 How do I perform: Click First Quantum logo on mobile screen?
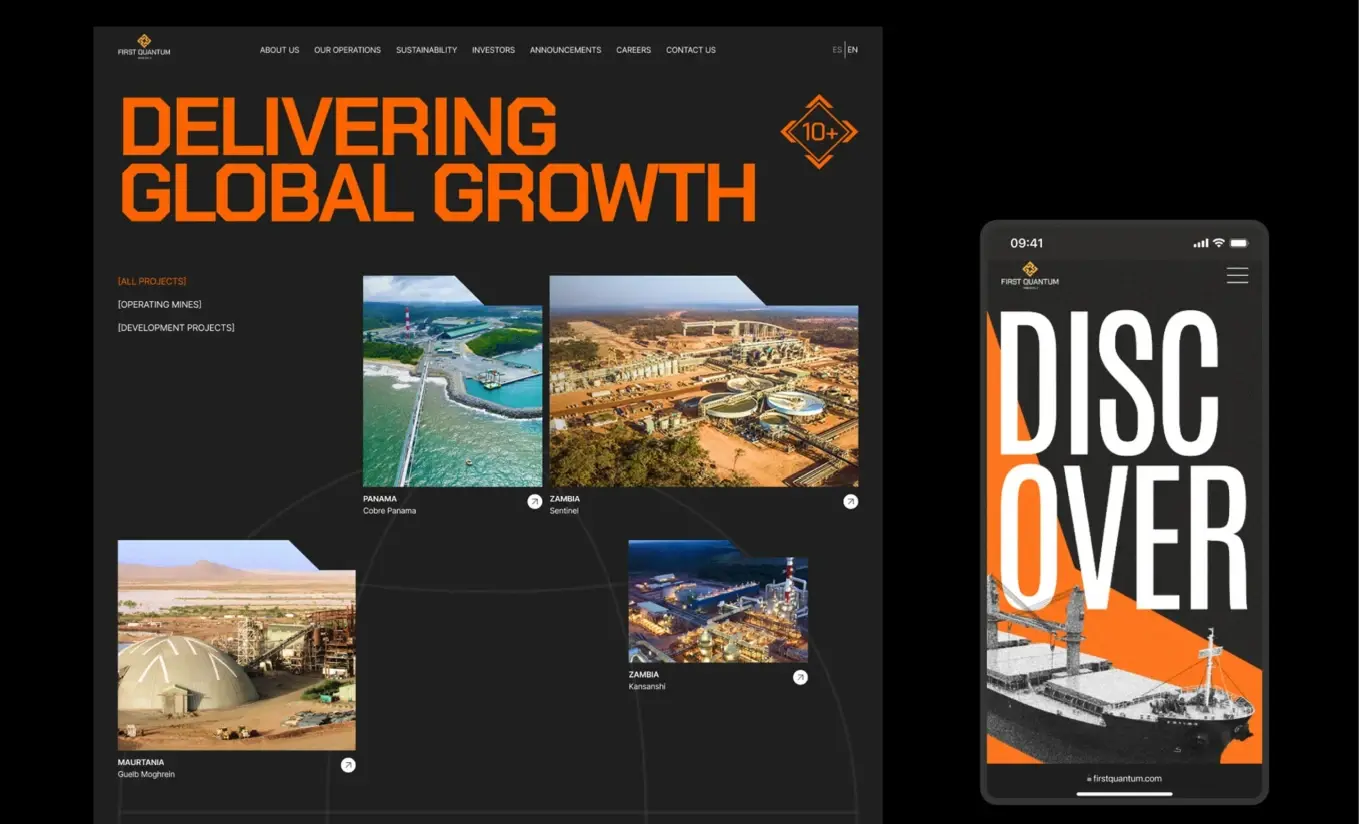coord(1029,275)
